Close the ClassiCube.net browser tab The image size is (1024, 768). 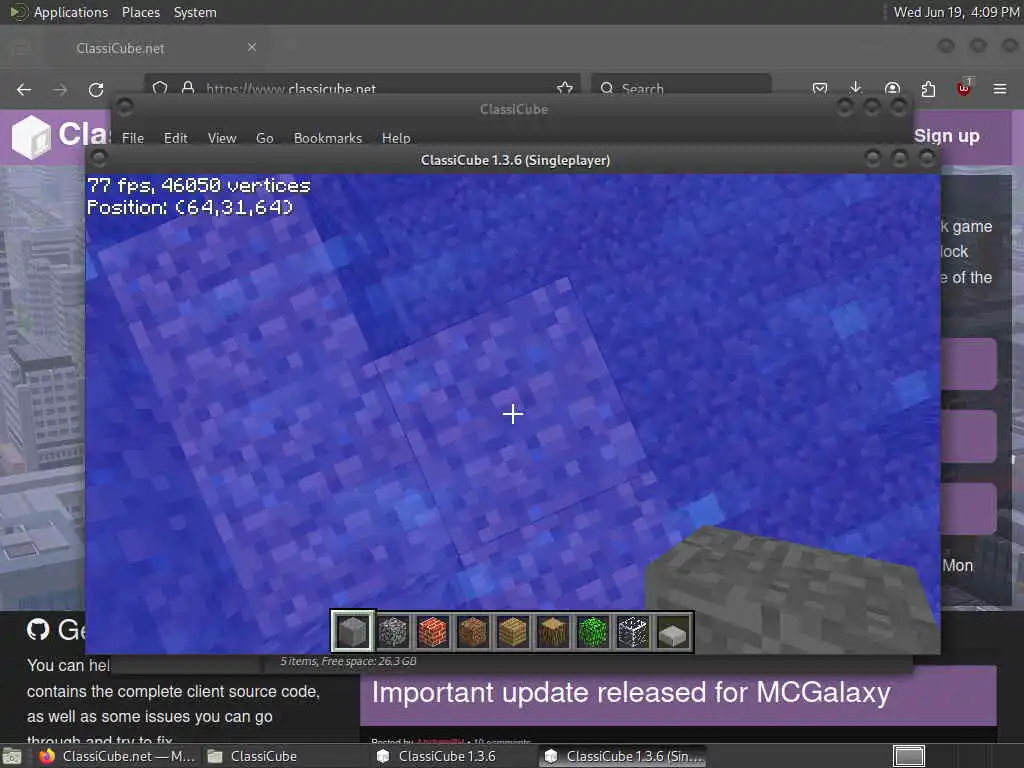pos(252,47)
